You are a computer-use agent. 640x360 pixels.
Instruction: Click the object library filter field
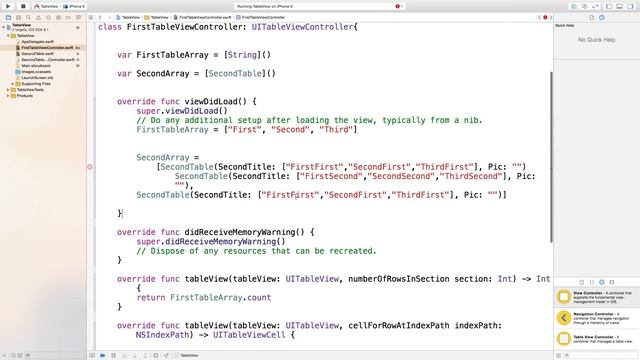tap(601, 356)
